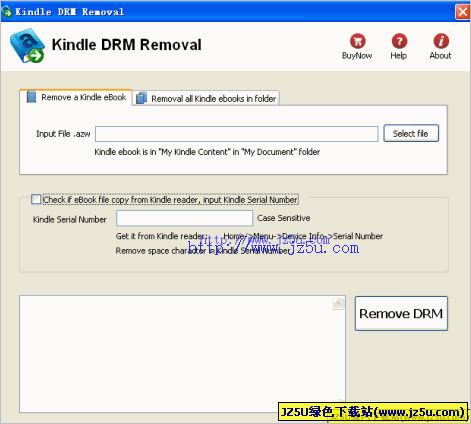Open the BuyNow shopping cart icon
471x424 pixels.
pyautogui.click(x=357, y=41)
